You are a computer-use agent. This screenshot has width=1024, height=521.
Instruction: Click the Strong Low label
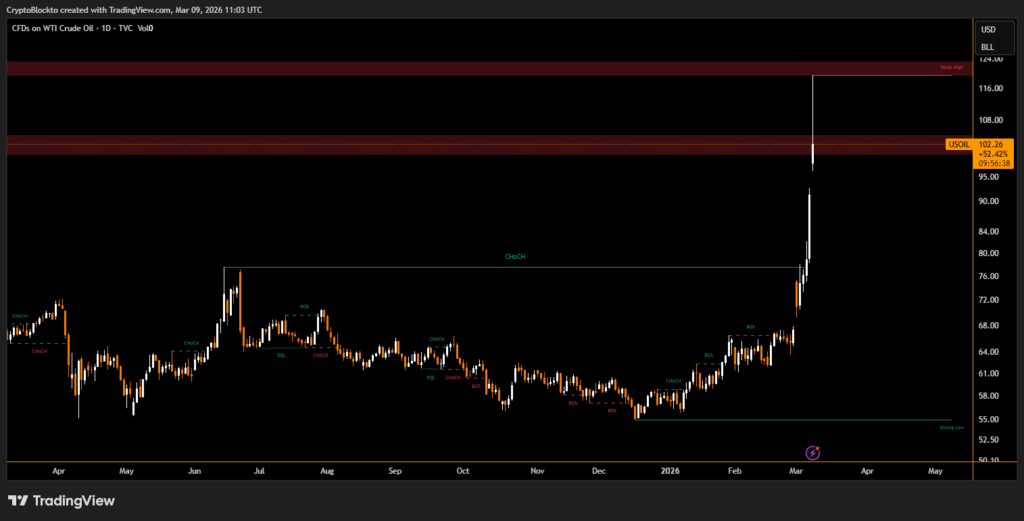click(951, 427)
